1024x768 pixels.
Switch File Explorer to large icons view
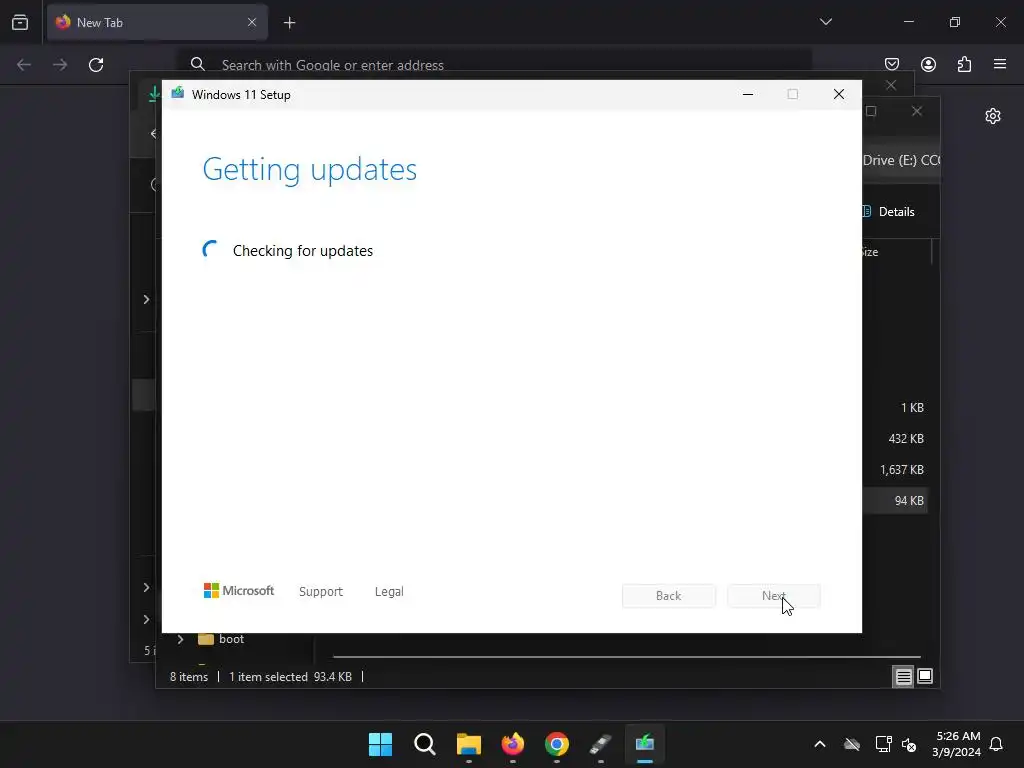pos(925,677)
